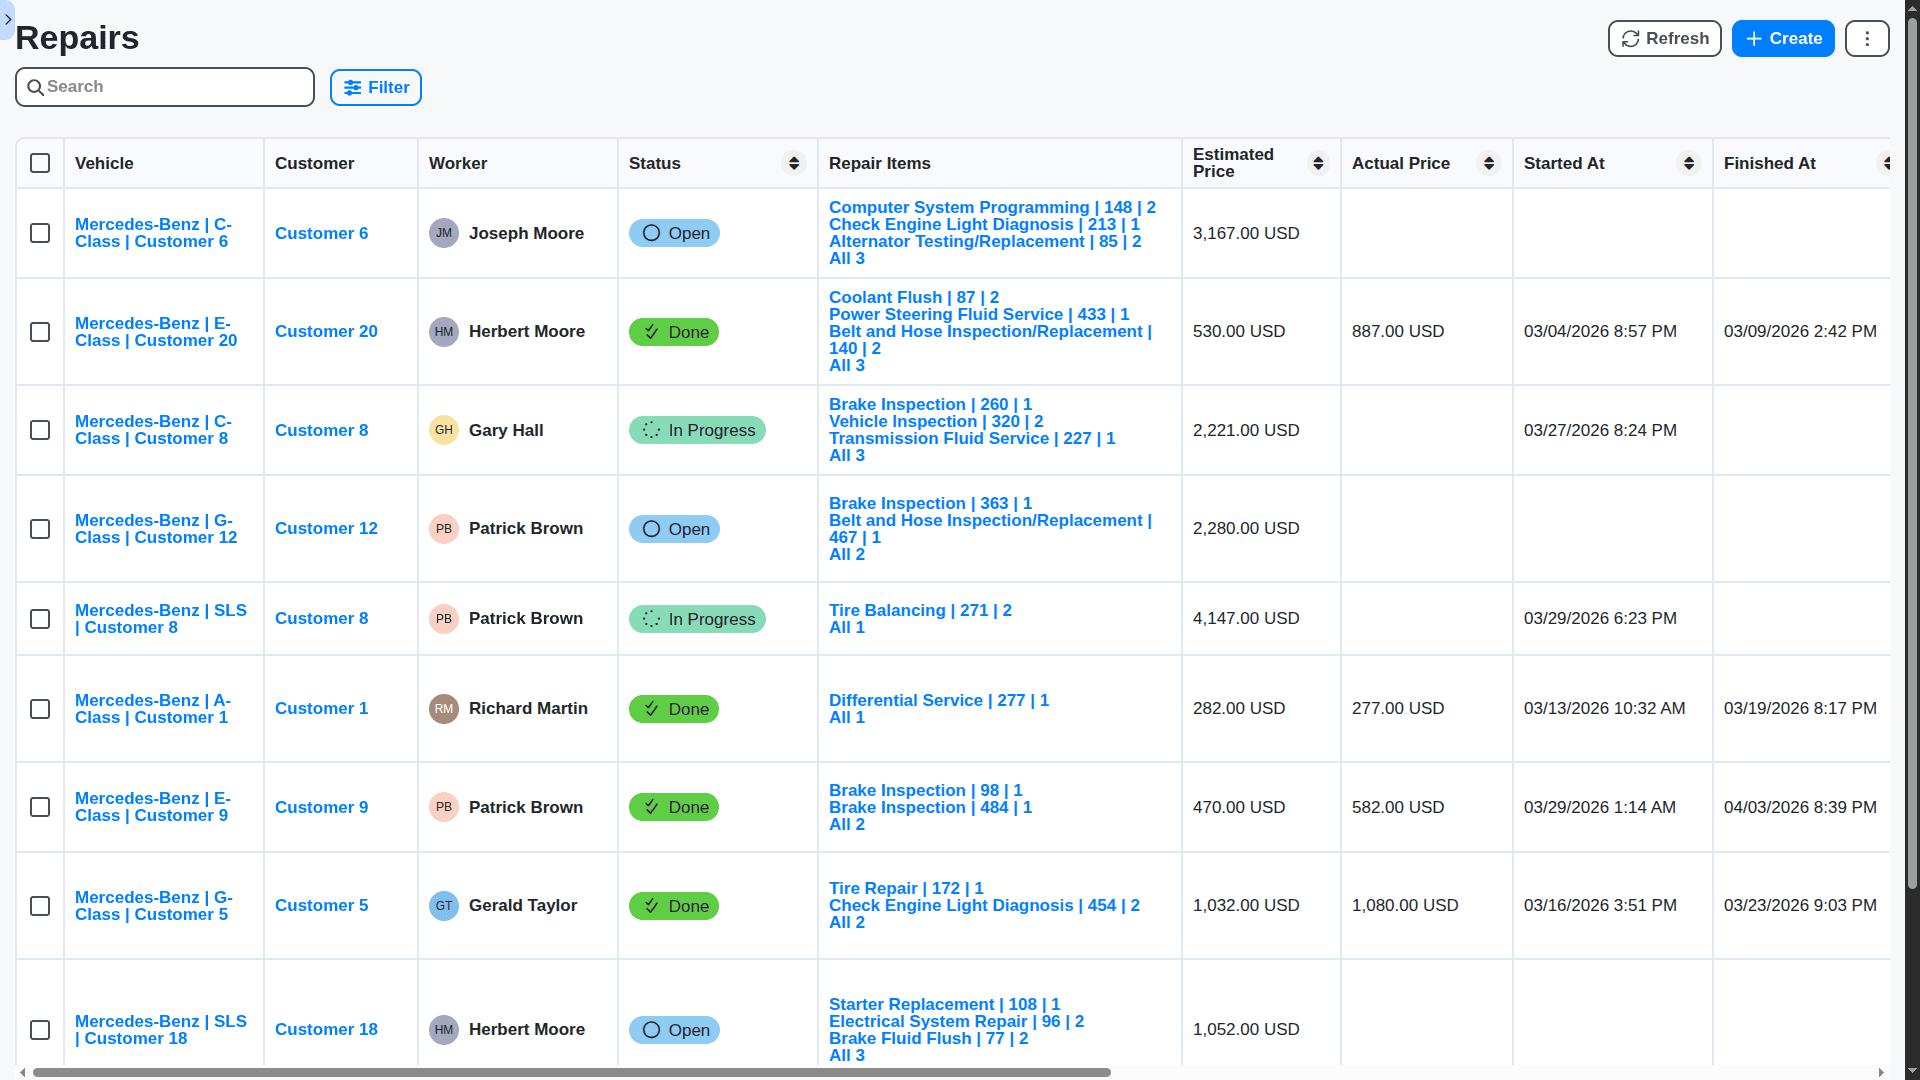
Task: Click Joseph Moore's JM avatar
Action: 443,233
